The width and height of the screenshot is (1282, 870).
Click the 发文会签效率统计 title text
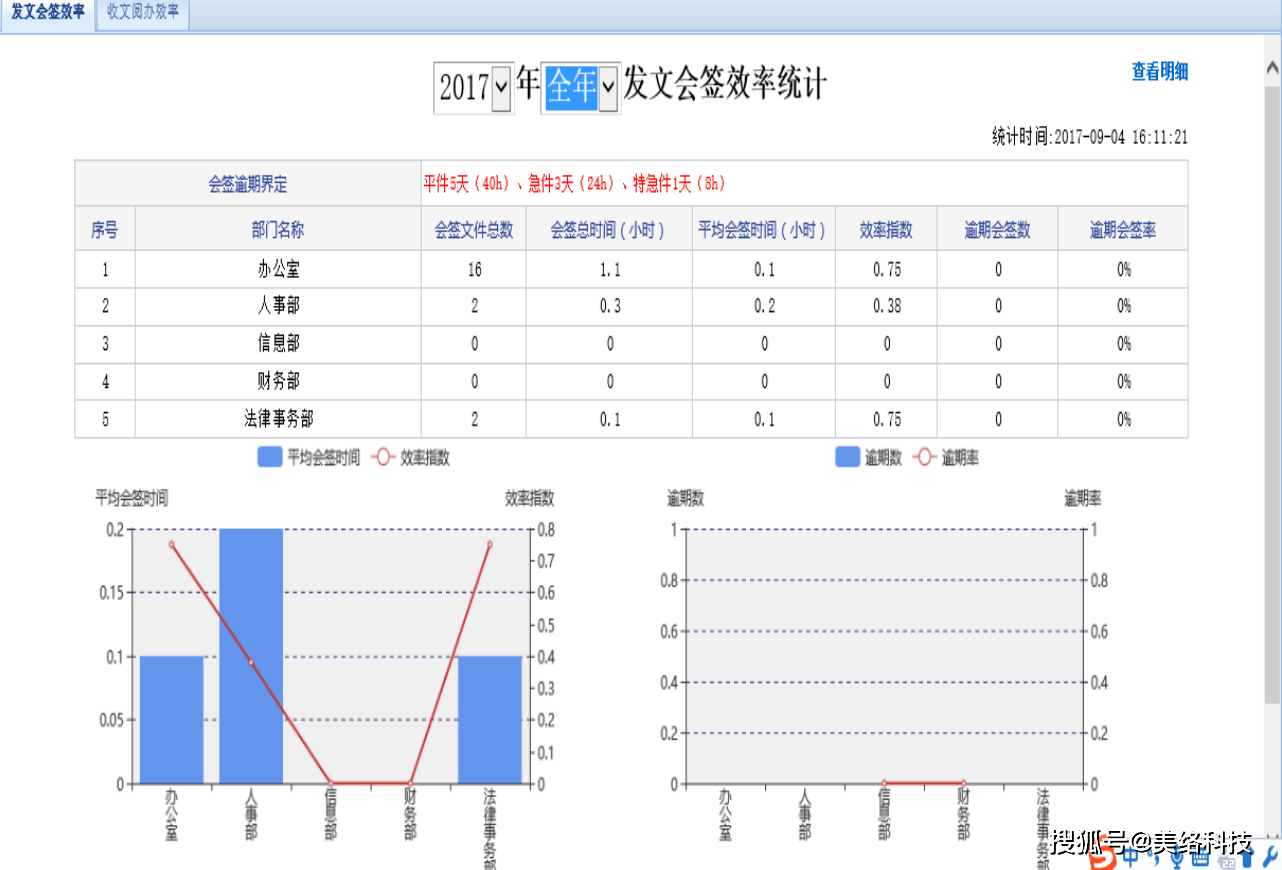(725, 84)
